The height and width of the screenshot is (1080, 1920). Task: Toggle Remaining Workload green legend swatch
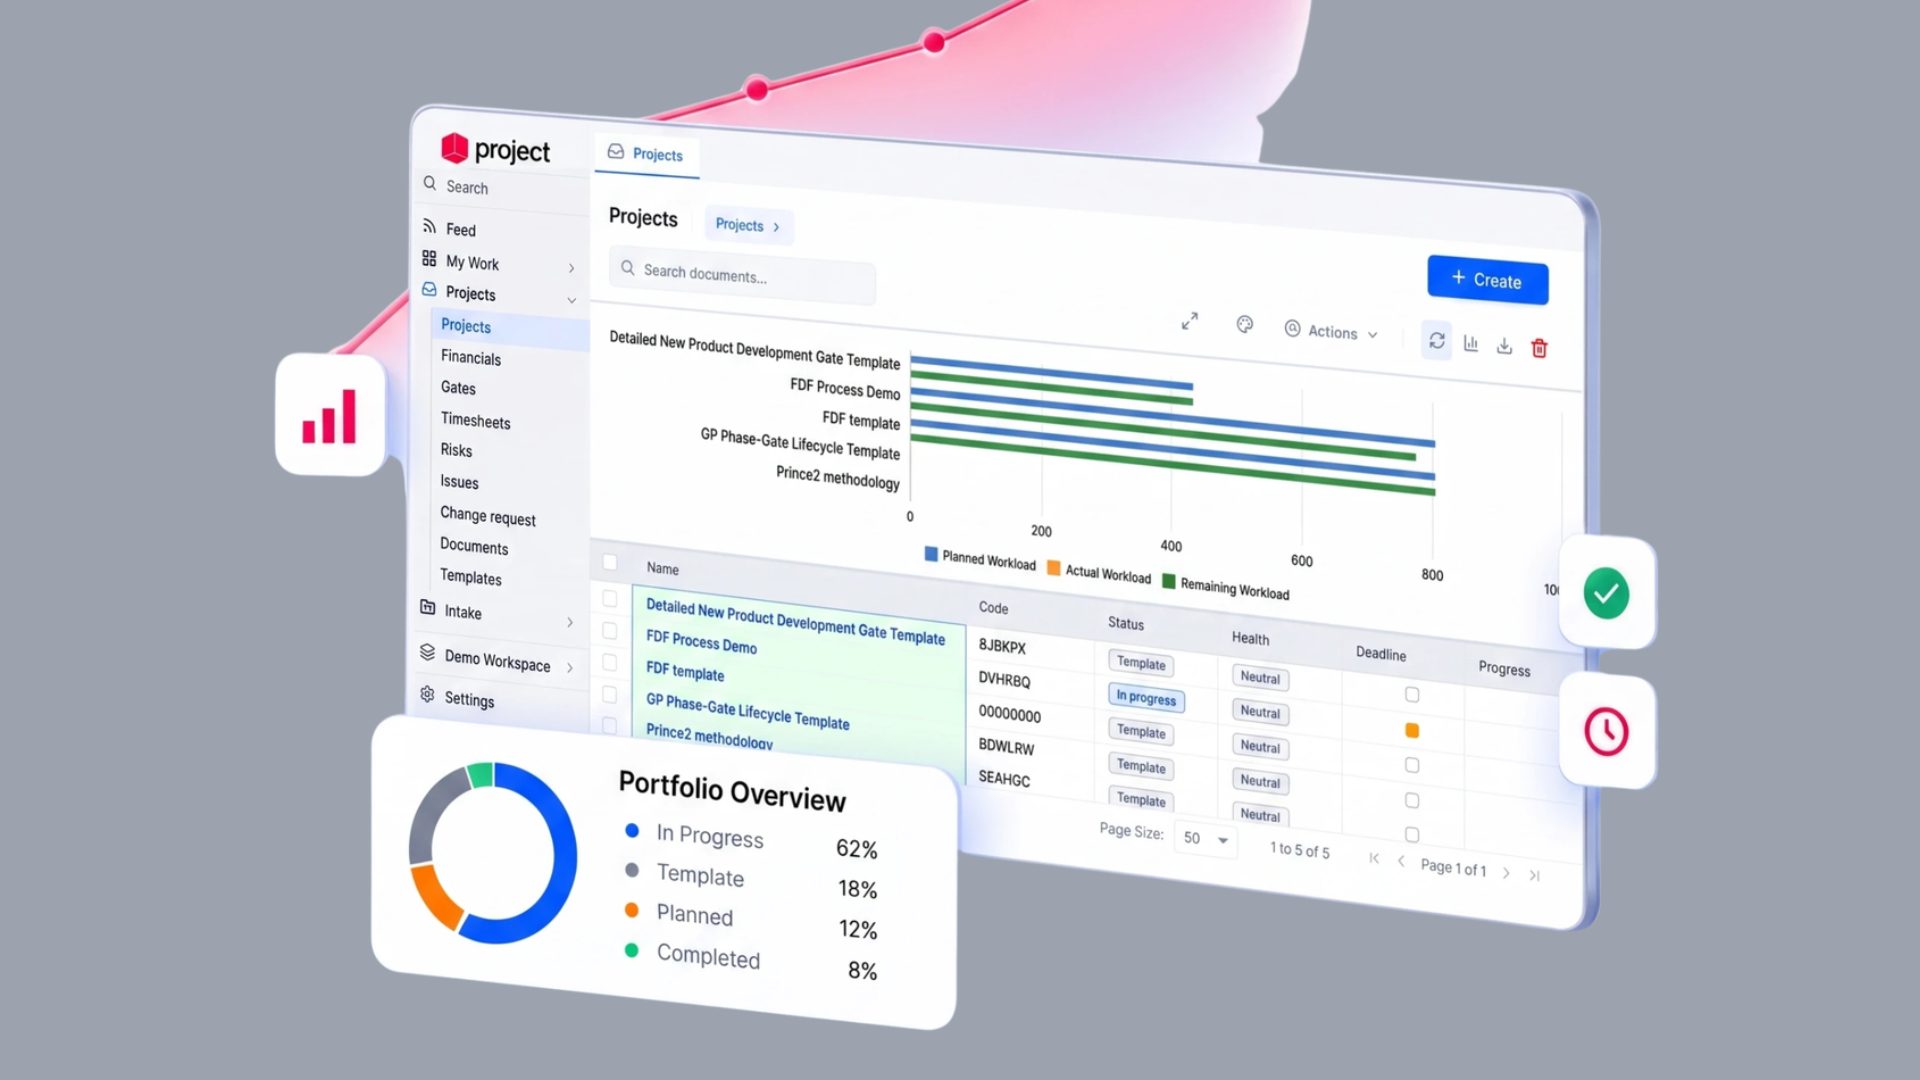click(1168, 580)
